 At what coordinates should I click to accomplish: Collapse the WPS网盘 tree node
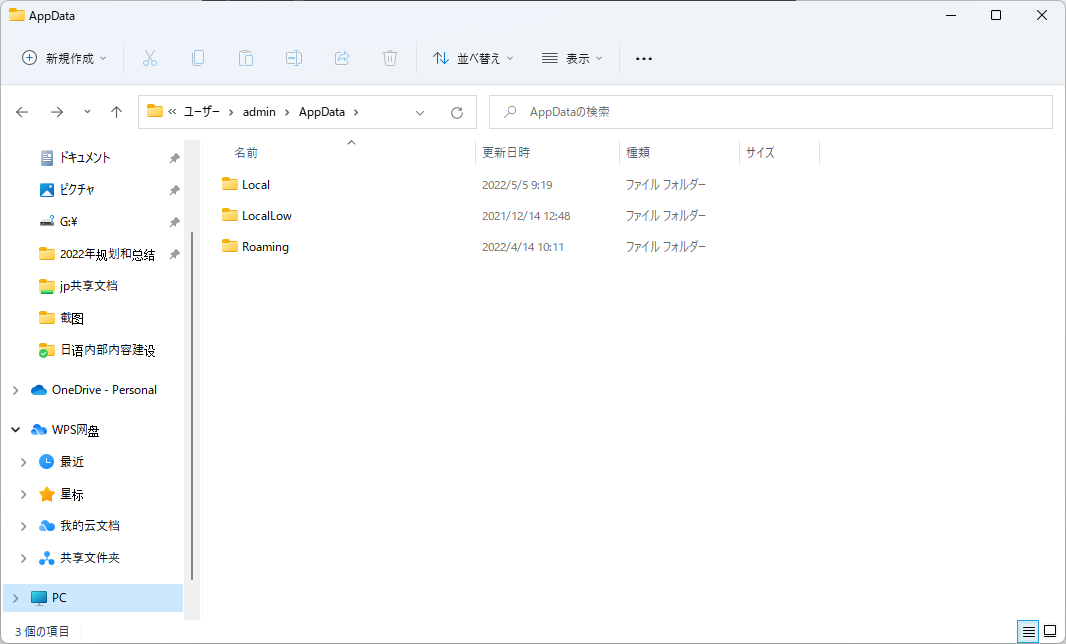point(15,430)
